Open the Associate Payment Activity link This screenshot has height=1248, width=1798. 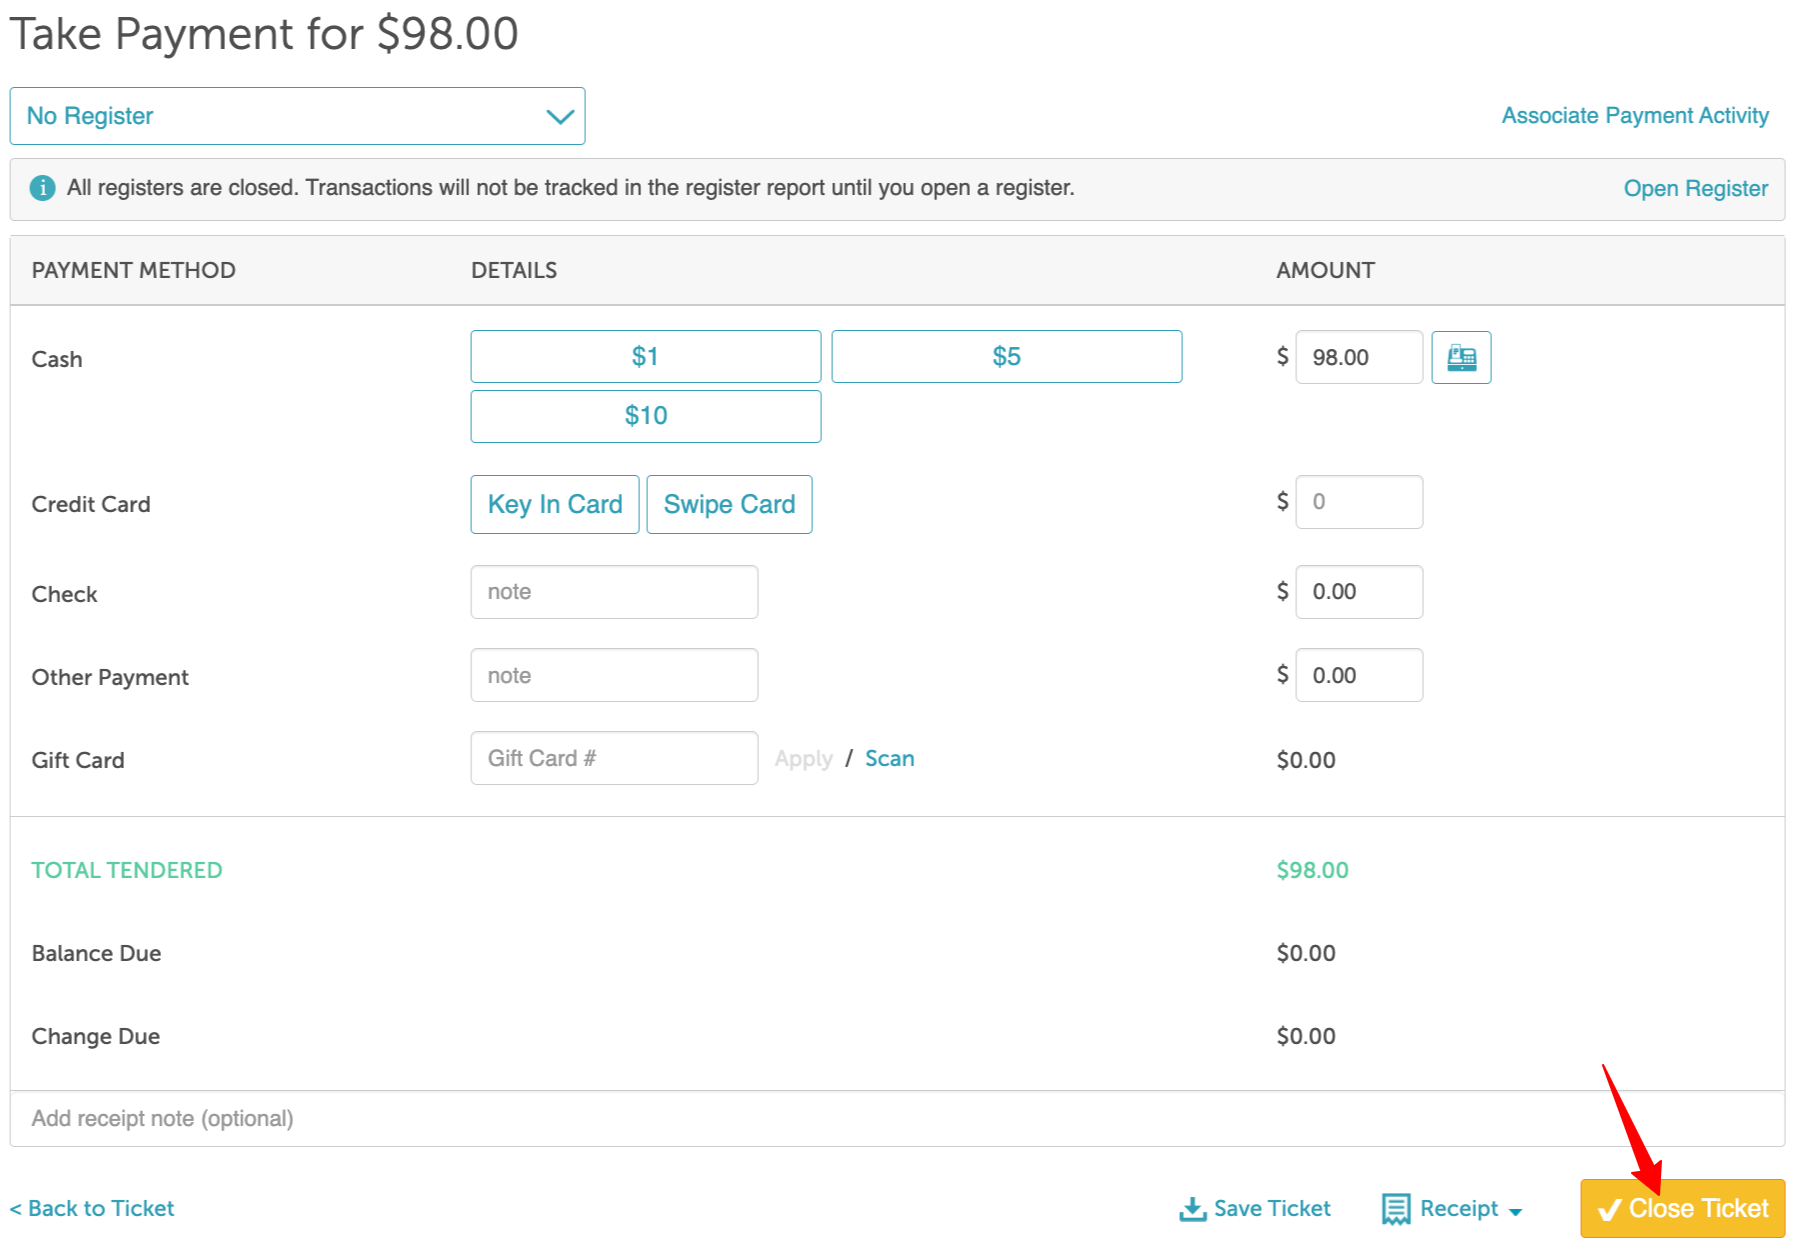click(x=1635, y=116)
